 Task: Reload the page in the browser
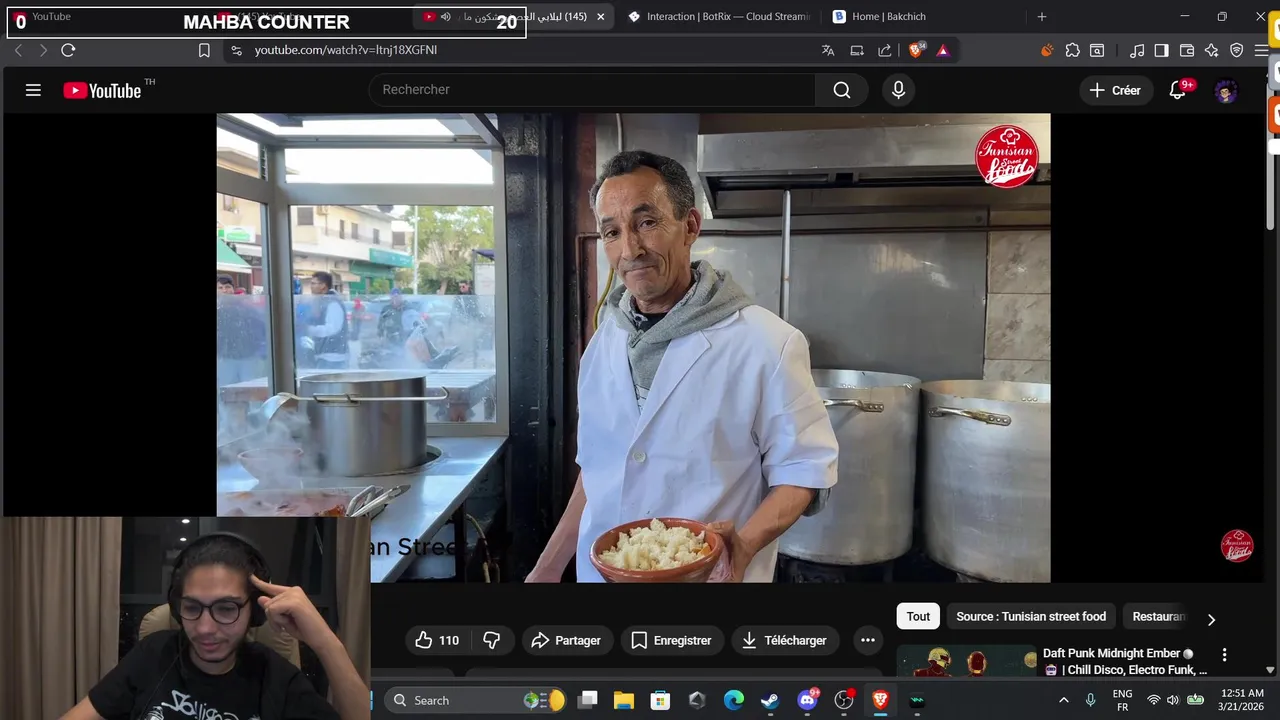[68, 50]
